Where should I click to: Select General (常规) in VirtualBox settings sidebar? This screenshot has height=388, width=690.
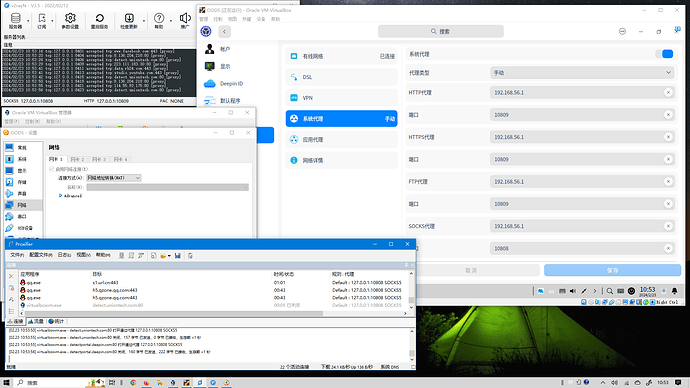(23, 147)
